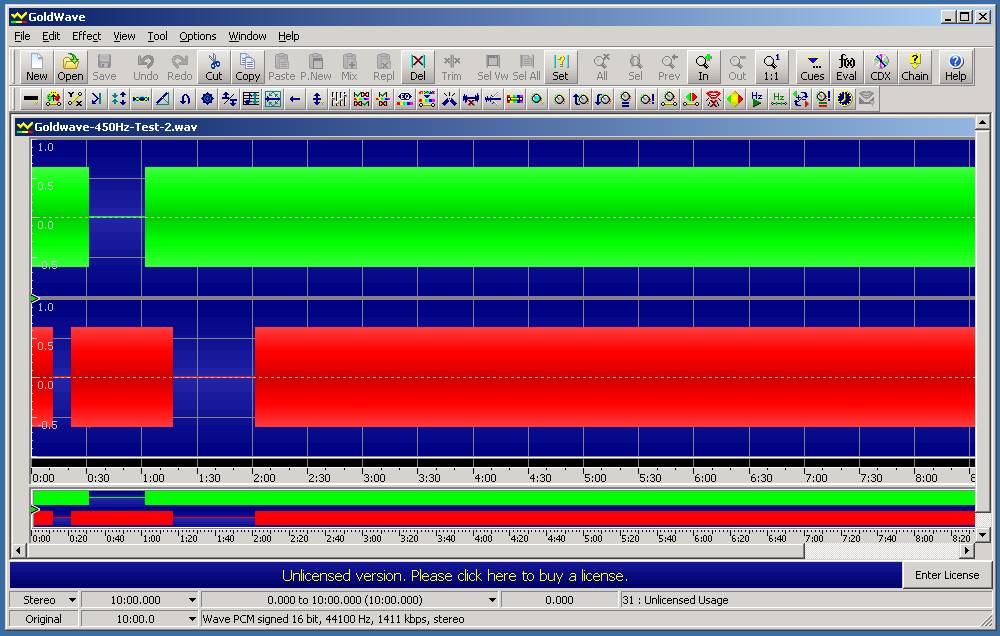
Task: Launch the CDX audio extraction tool
Action: pos(881,67)
